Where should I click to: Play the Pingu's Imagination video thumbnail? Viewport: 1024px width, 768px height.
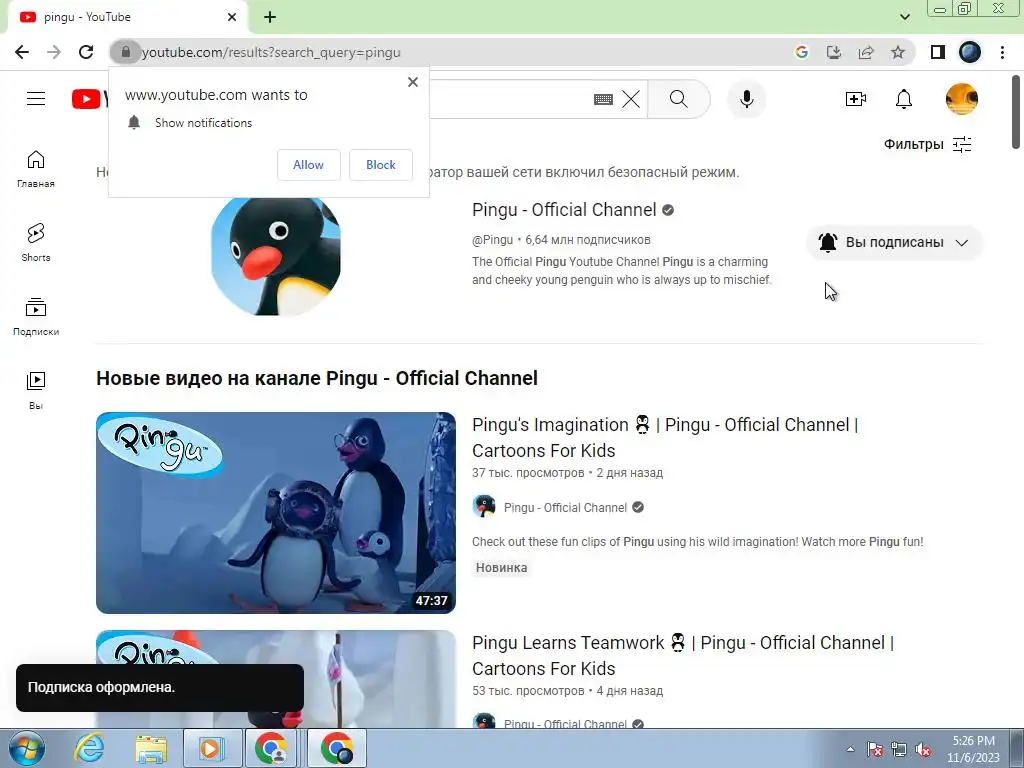pos(276,513)
